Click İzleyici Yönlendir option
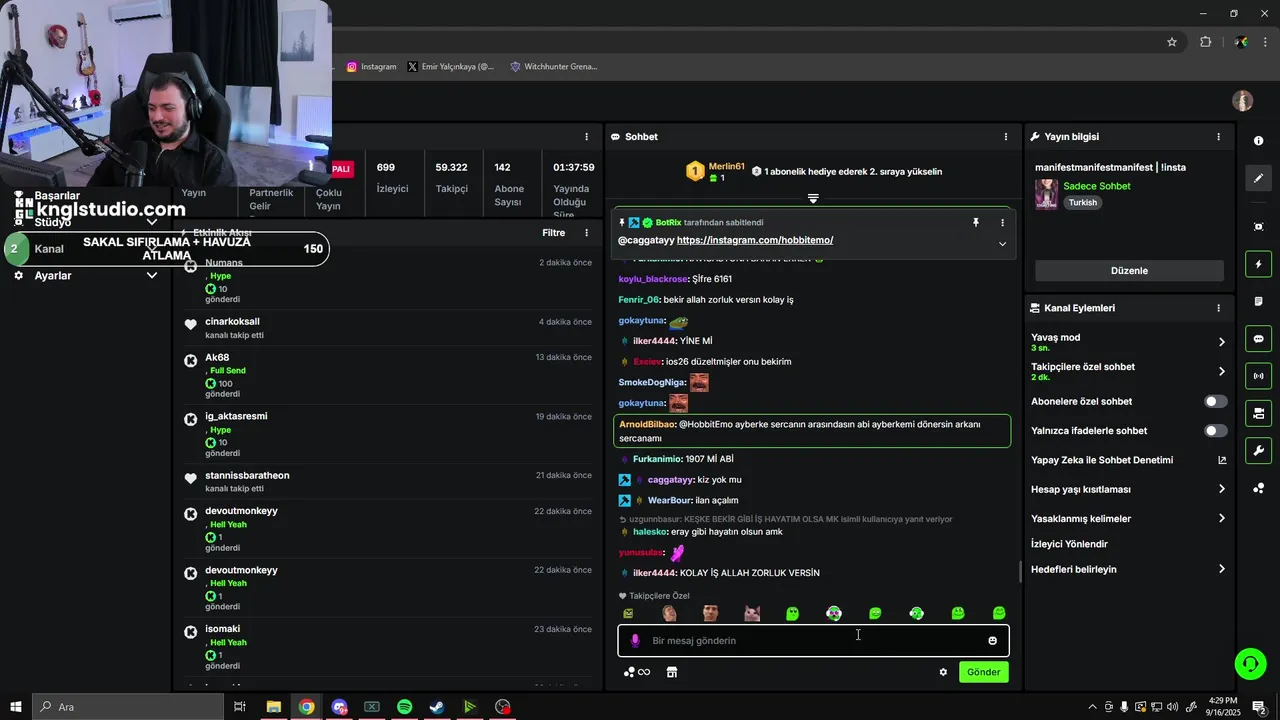The height and width of the screenshot is (720, 1280). coord(1069,544)
